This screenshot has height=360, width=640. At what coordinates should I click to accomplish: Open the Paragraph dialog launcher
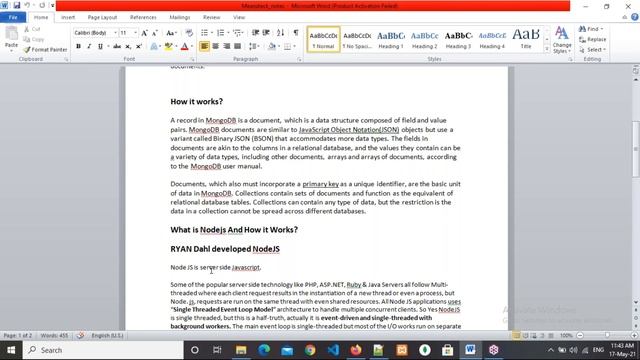point(299,60)
